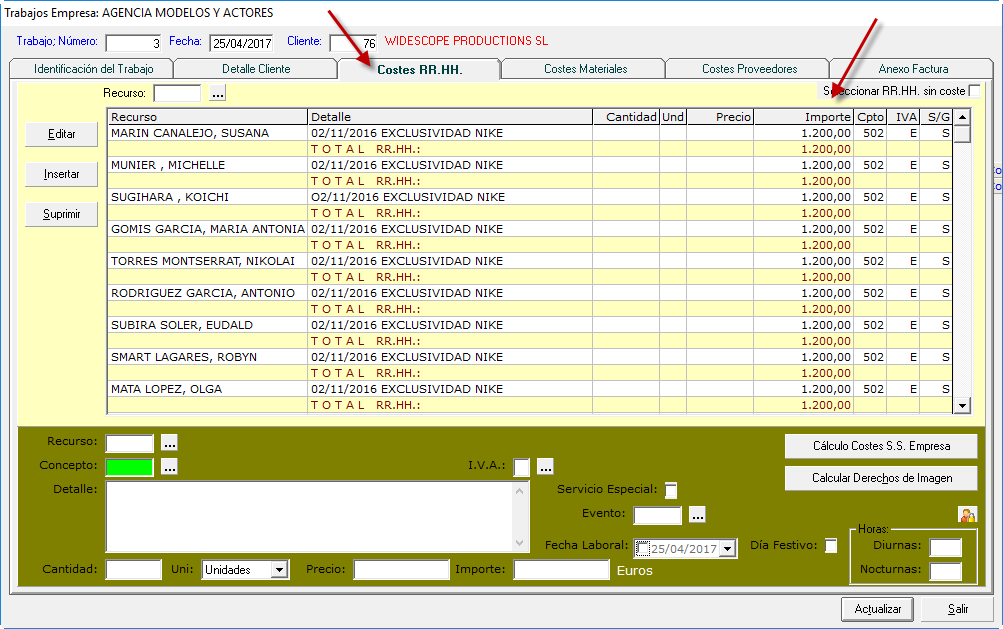Focus the Diurnas hours field
Image resolution: width=1003 pixels, height=629 pixels.
pyautogui.click(x=945, y=547)
